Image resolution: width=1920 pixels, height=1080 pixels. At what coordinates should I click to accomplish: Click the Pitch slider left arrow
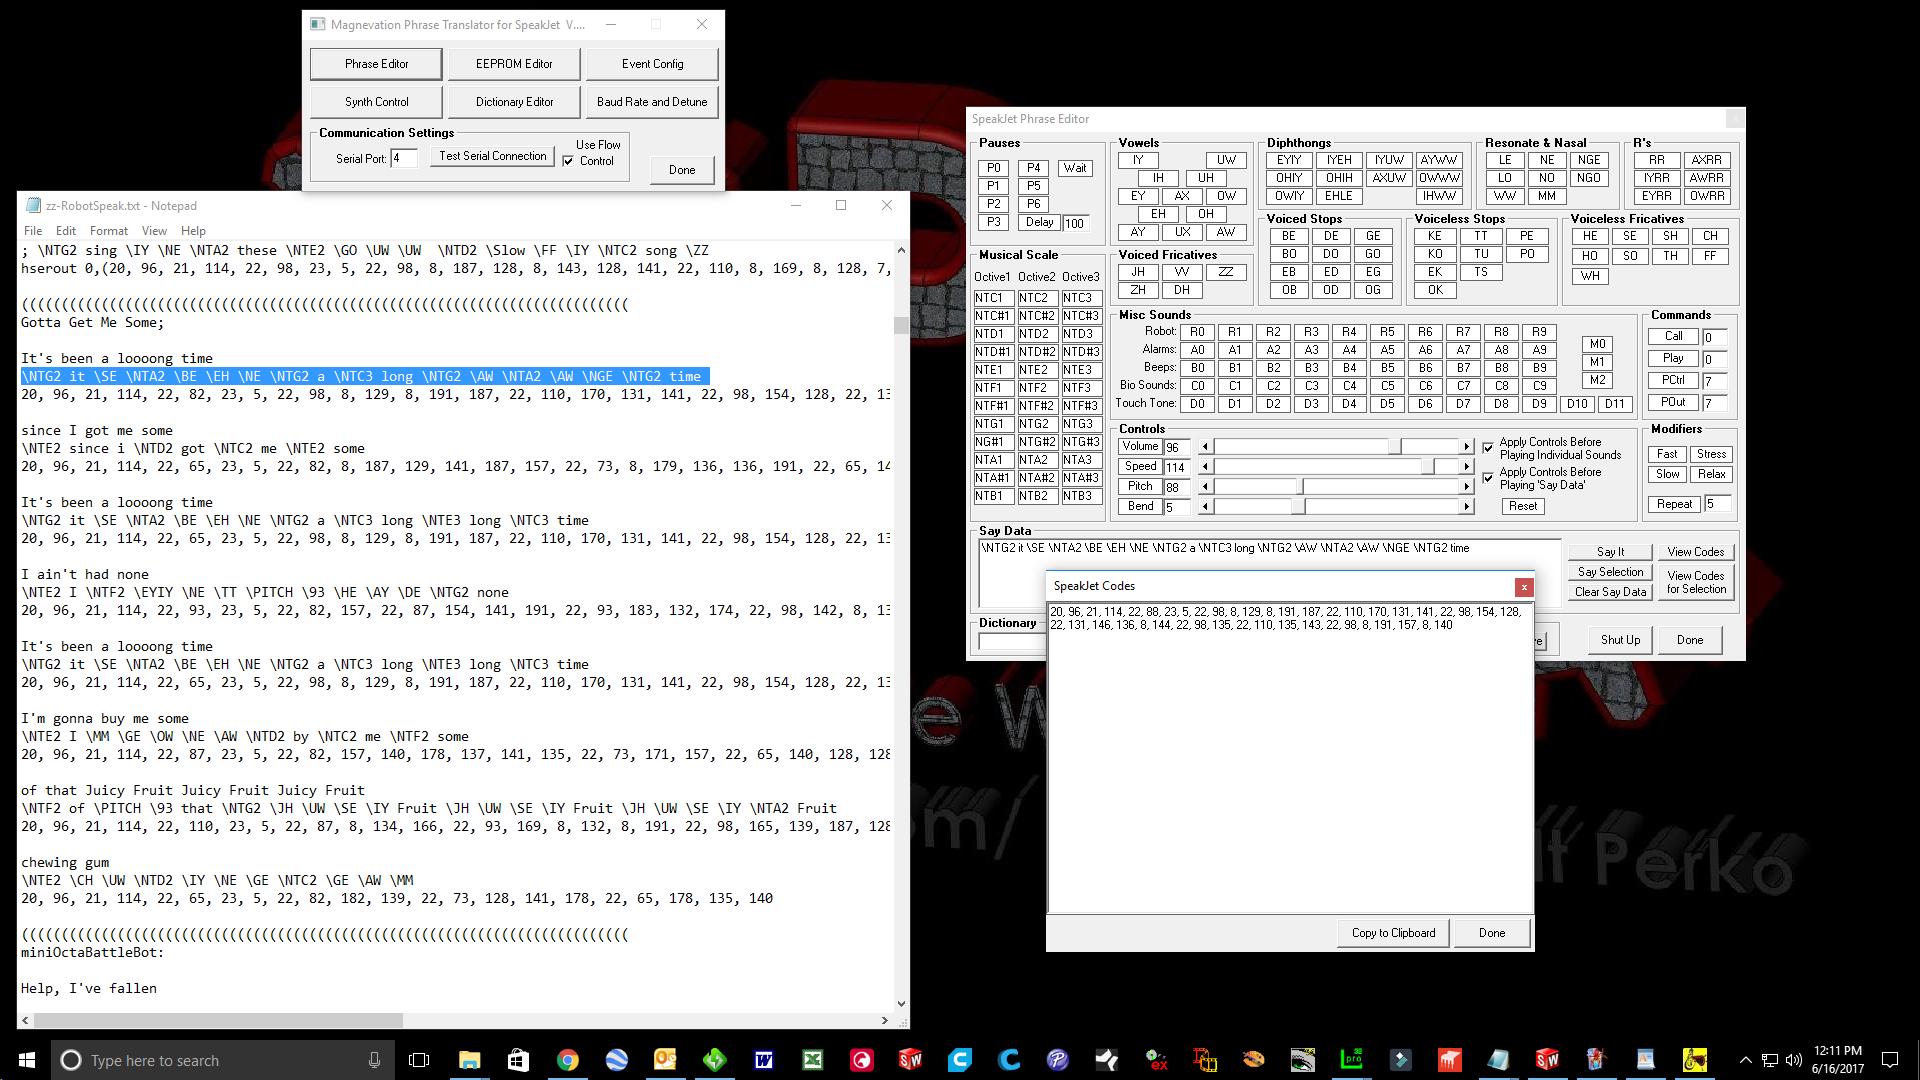coord(1205,487)
